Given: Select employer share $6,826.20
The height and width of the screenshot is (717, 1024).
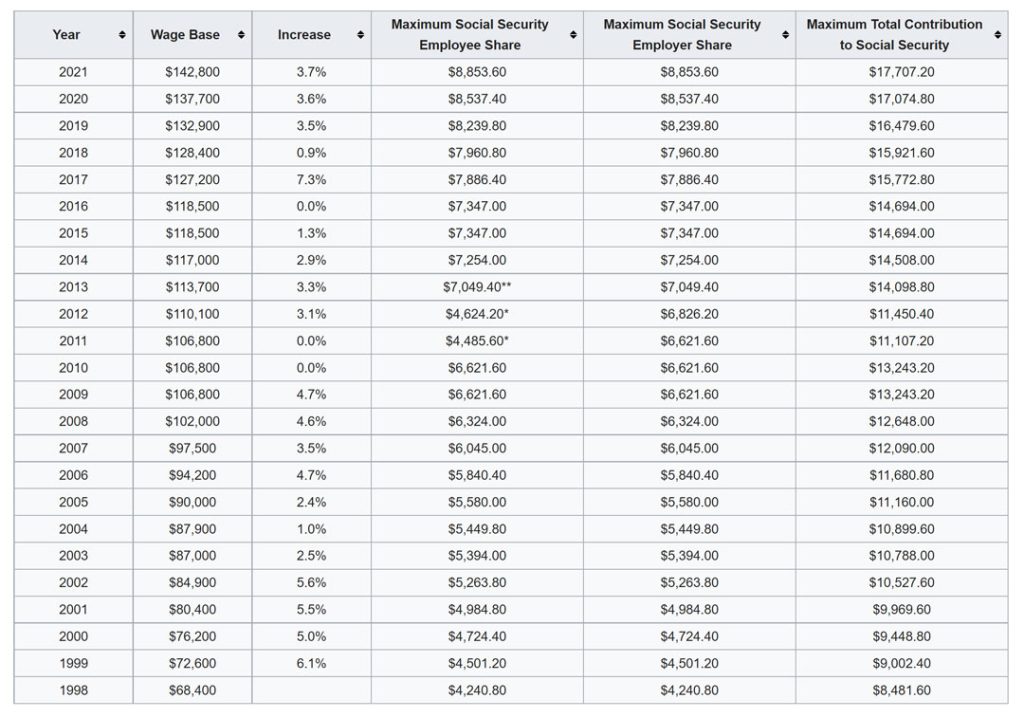Looking at the screenshot, I should pyautogui.click(x=689, y=314).
